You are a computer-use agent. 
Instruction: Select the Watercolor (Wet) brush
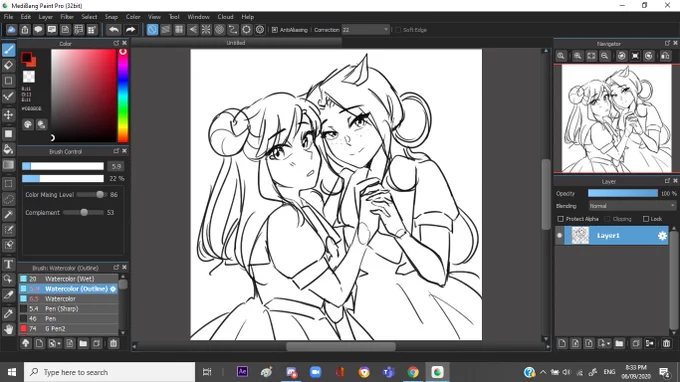click(x=69, y=279)
